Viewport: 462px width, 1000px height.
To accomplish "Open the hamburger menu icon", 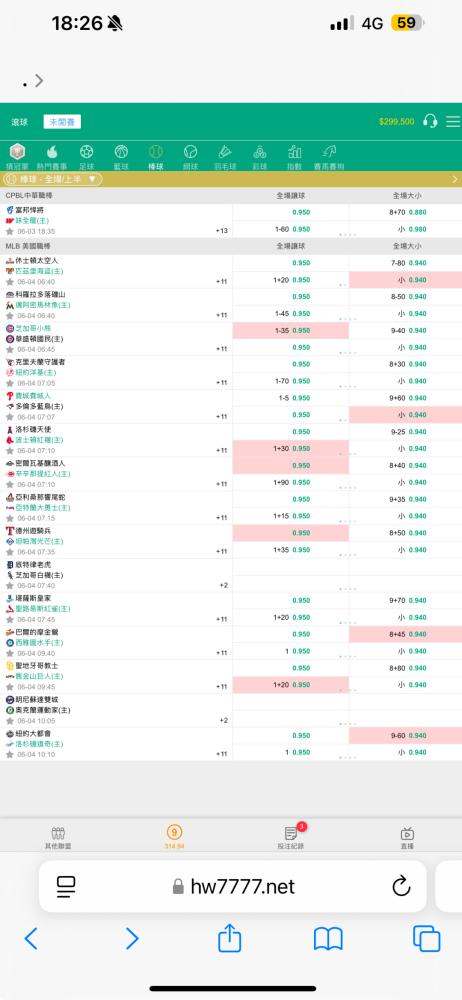I will [x=453, y=121].
